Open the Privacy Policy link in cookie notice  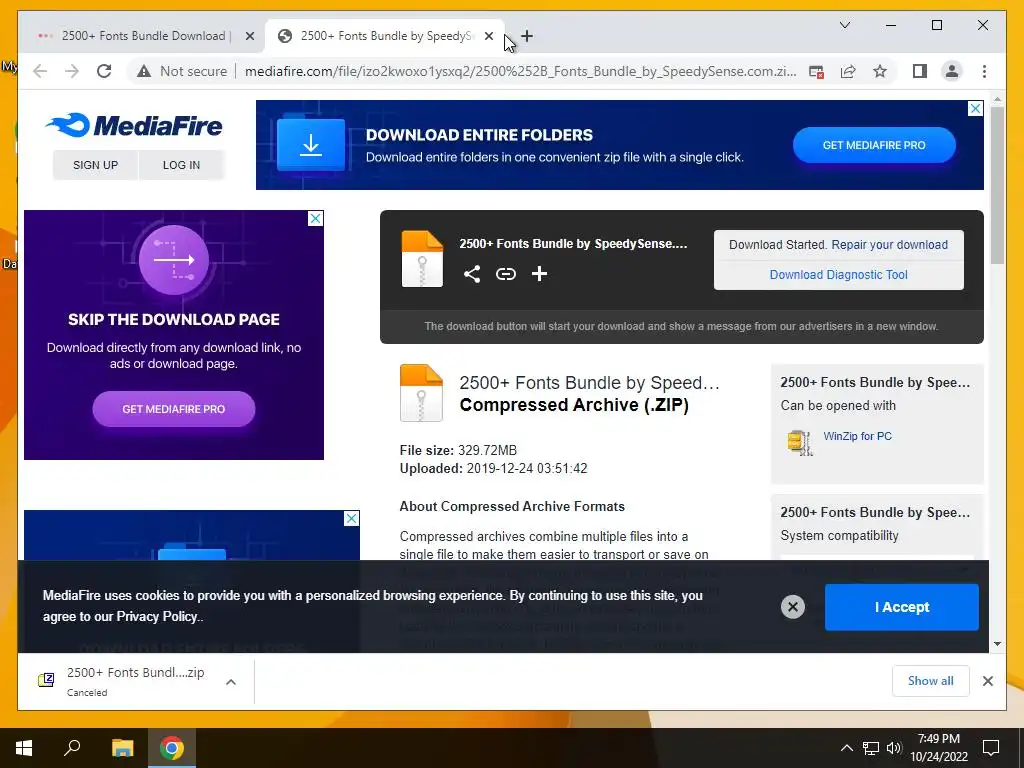157,616
